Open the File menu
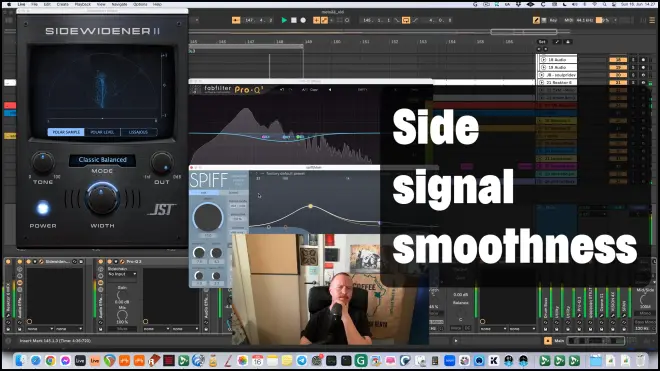Viewport: 660px width, 371px height. 35,4
